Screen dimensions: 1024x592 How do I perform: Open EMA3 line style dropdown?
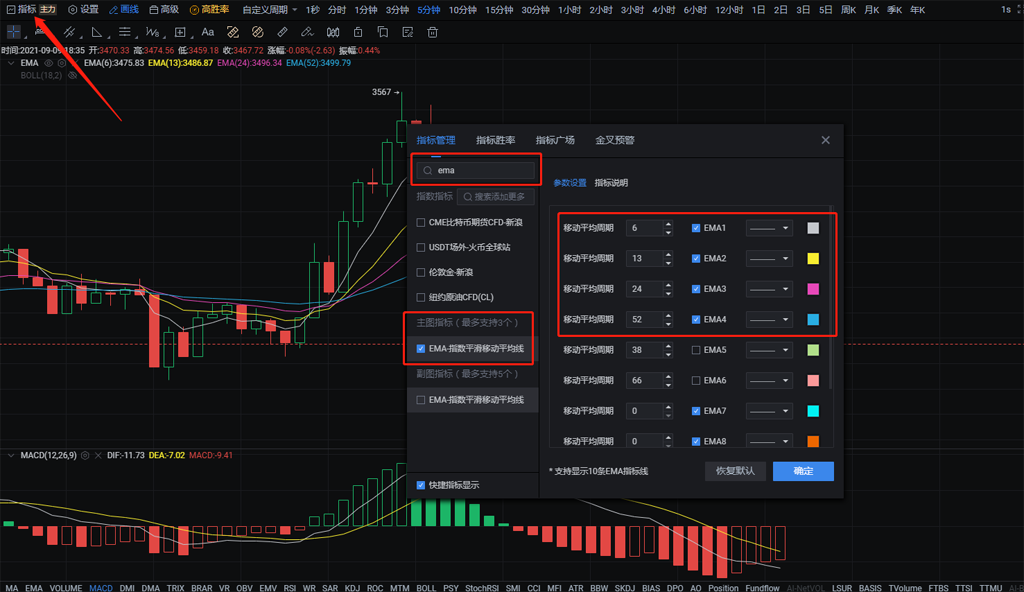[x=769, y=289]
